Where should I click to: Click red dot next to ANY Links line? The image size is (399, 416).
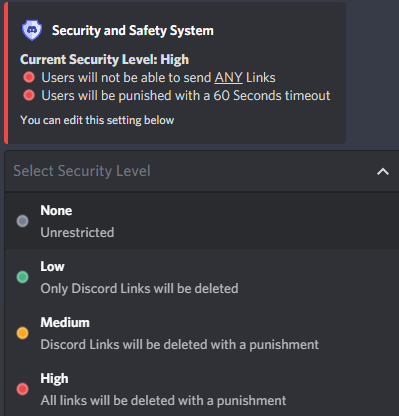(x=29, y=77)
